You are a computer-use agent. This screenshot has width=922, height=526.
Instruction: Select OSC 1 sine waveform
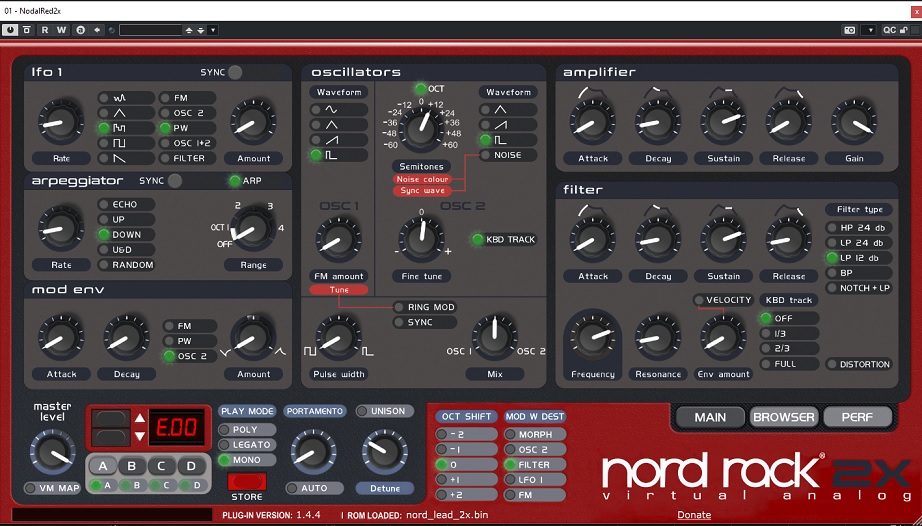coord(339,109)
